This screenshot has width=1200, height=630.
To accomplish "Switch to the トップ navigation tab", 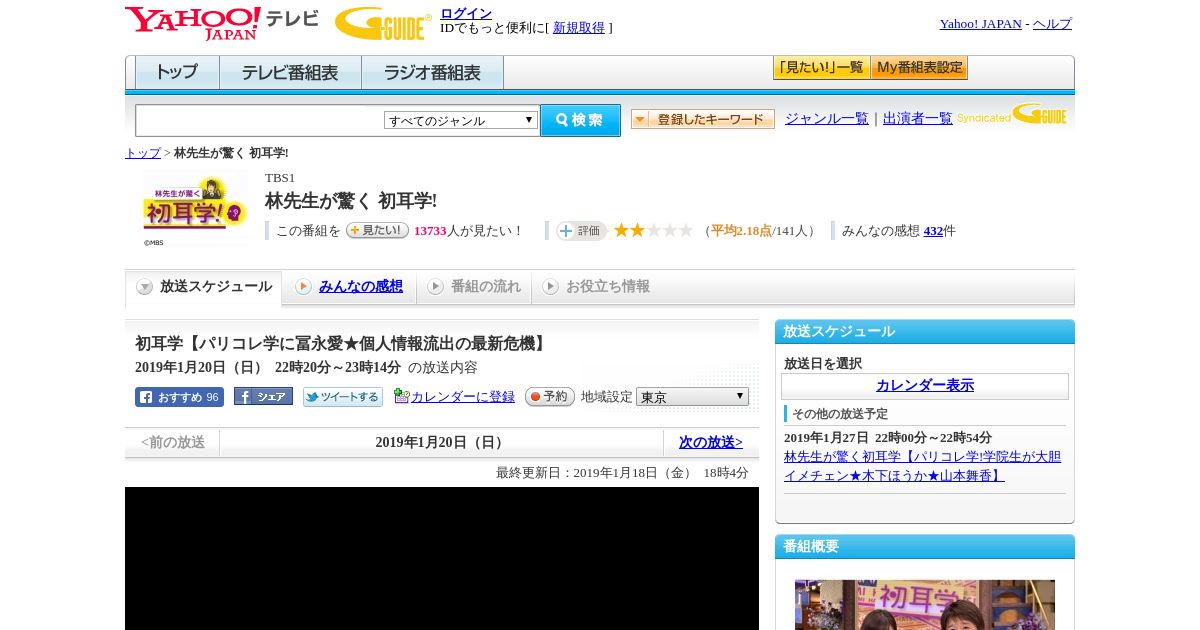I will (177, 73).
